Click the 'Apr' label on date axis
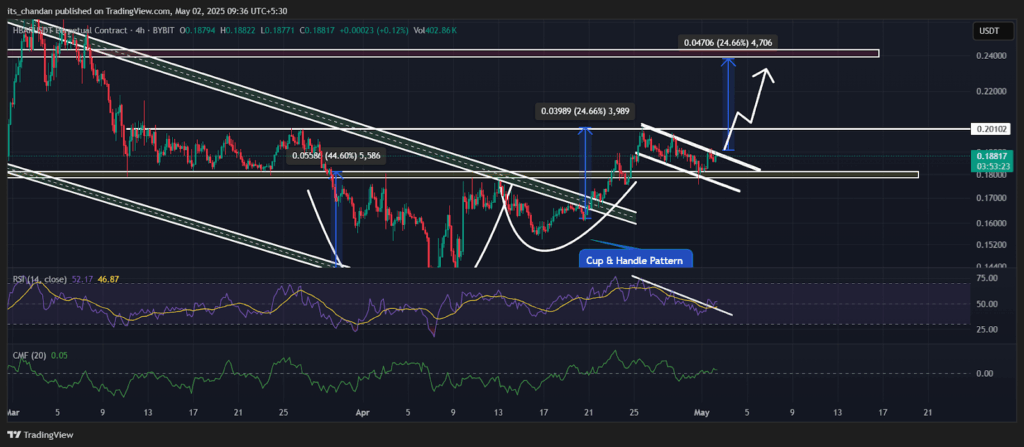The image size is (1024, 447). (364, 413)
